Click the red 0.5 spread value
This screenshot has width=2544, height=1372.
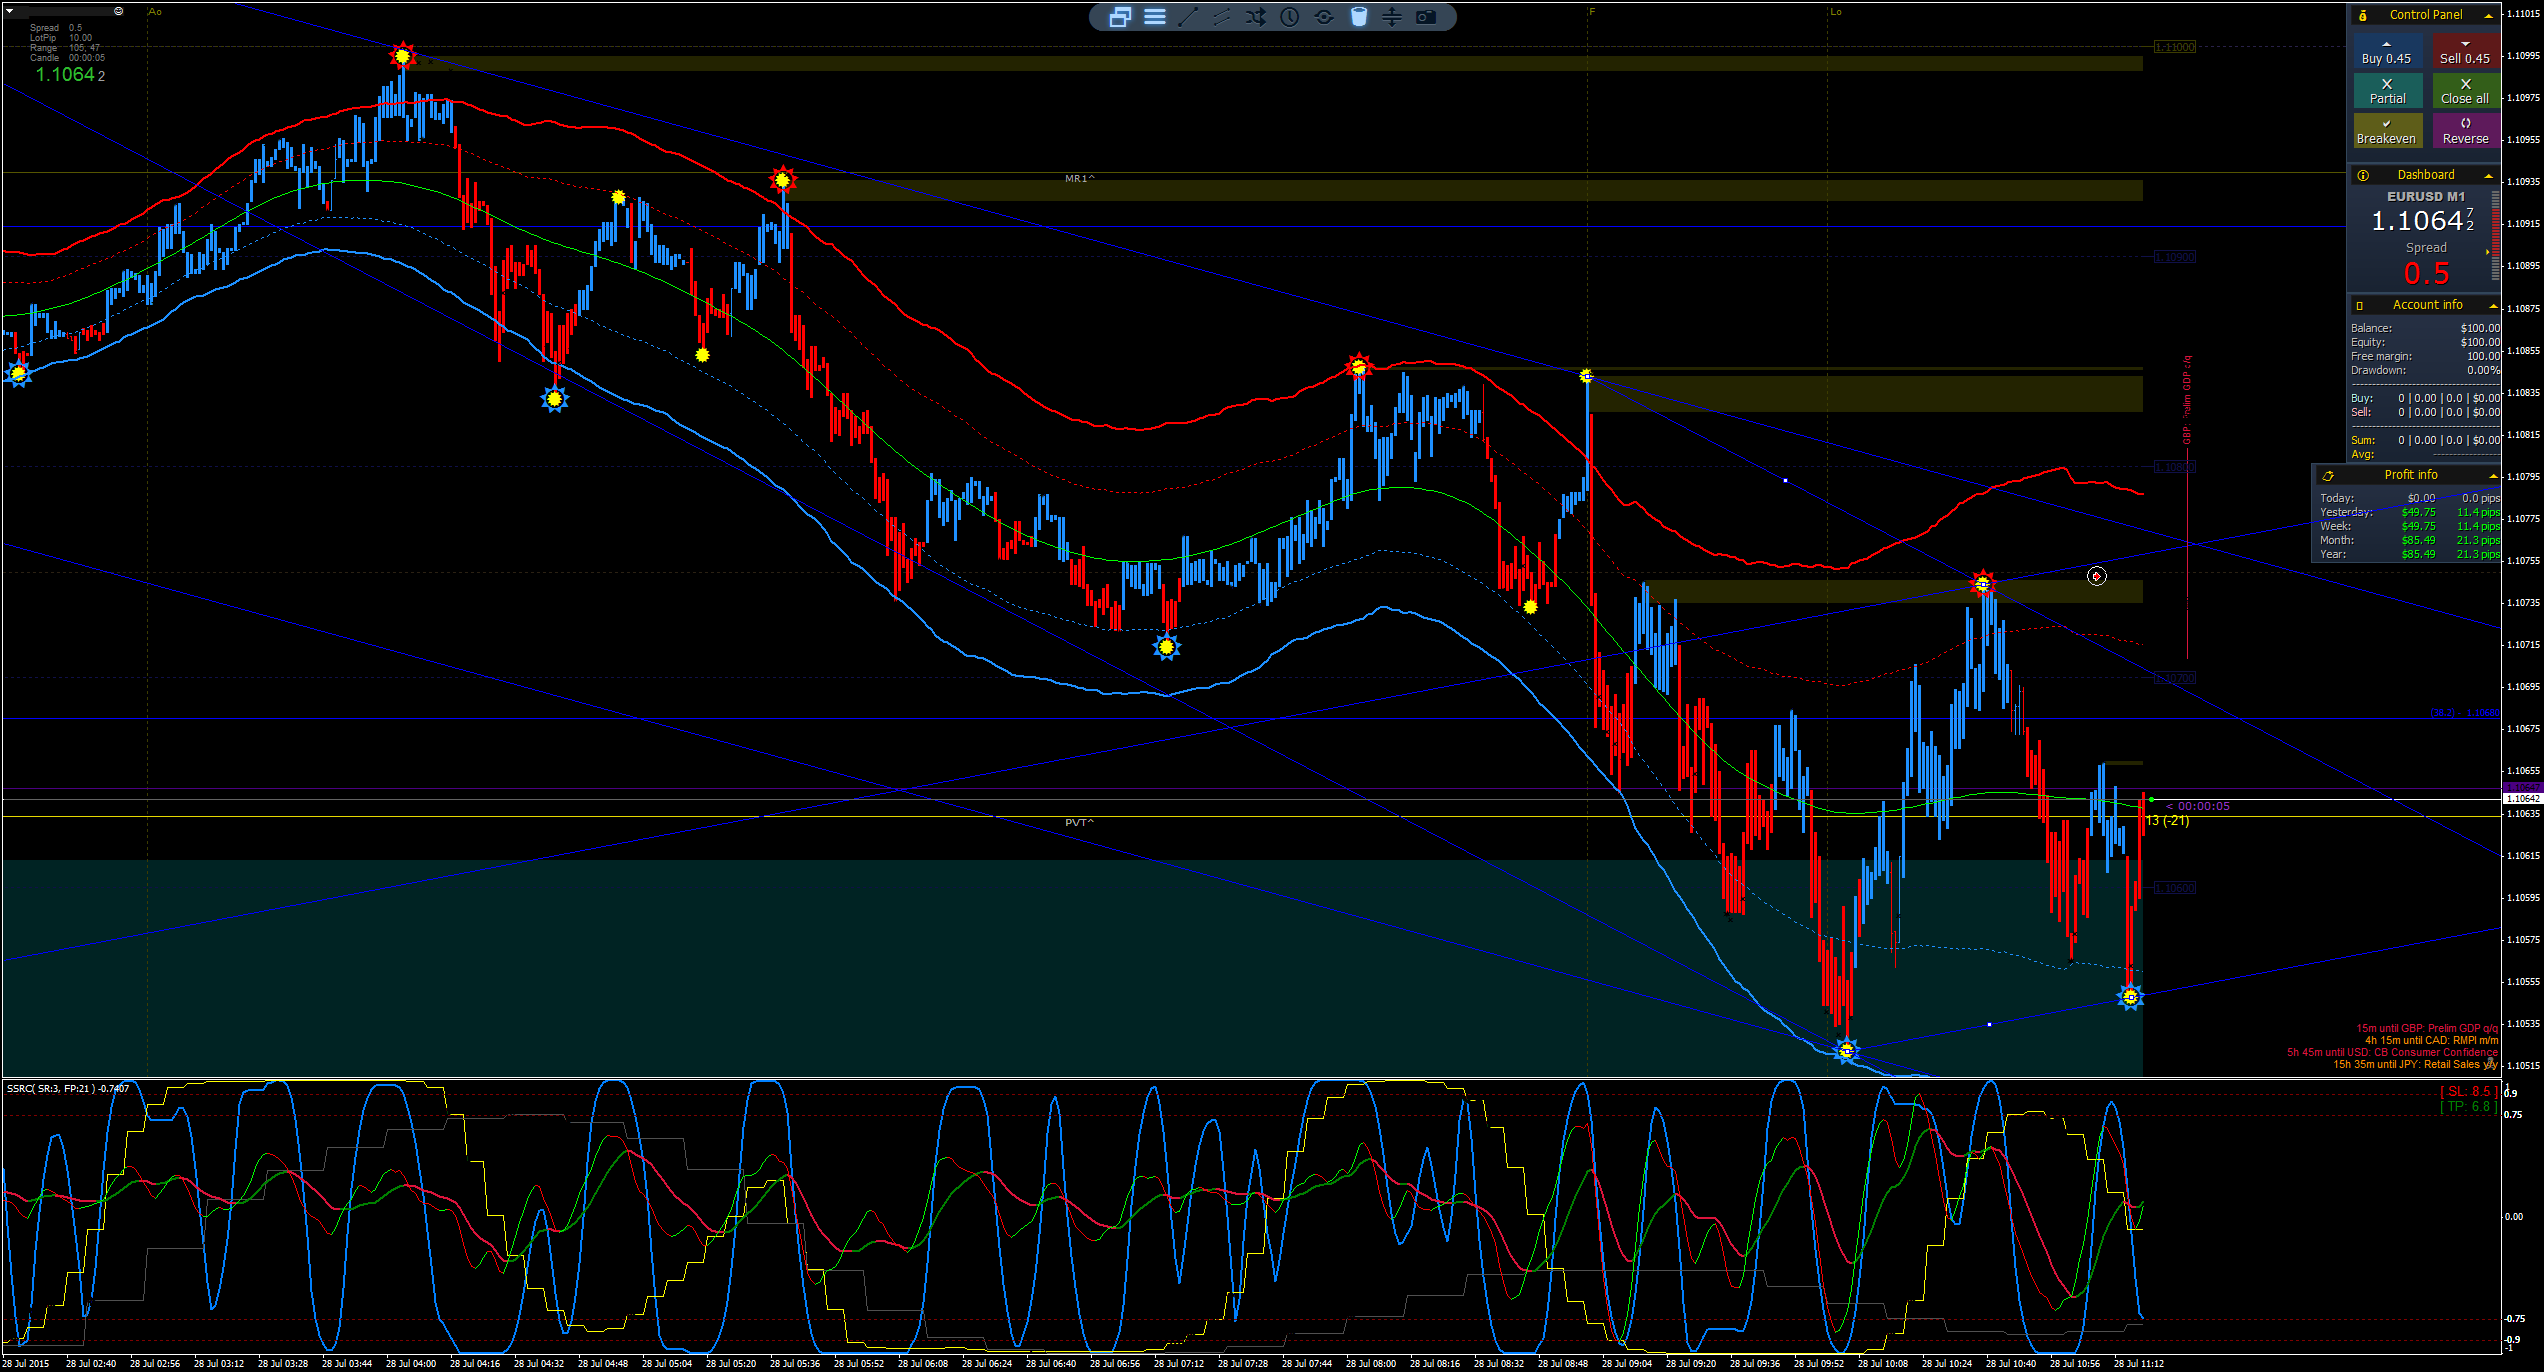pyautogui.click(x=2426, y=273)
